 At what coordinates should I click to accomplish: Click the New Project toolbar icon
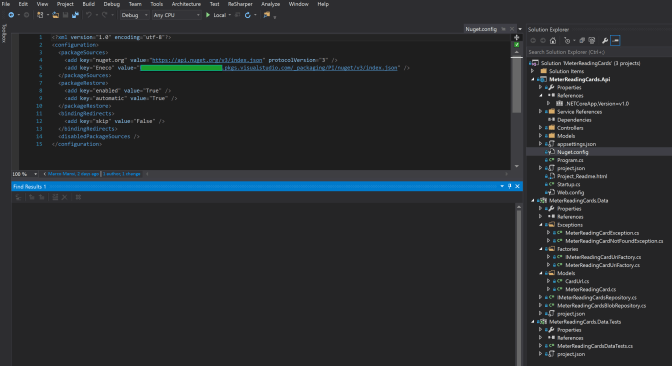(40, 15)
